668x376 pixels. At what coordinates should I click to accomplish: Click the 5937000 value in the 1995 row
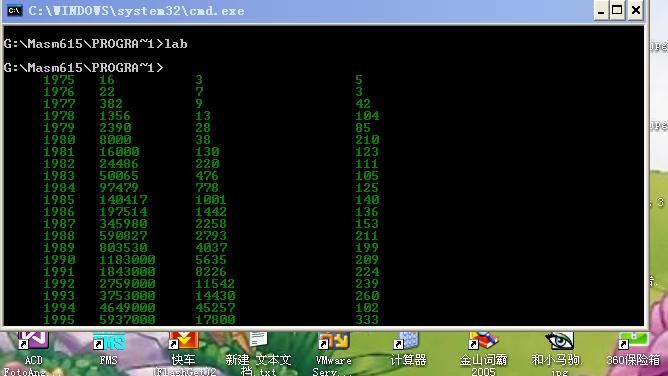point(127,320)
